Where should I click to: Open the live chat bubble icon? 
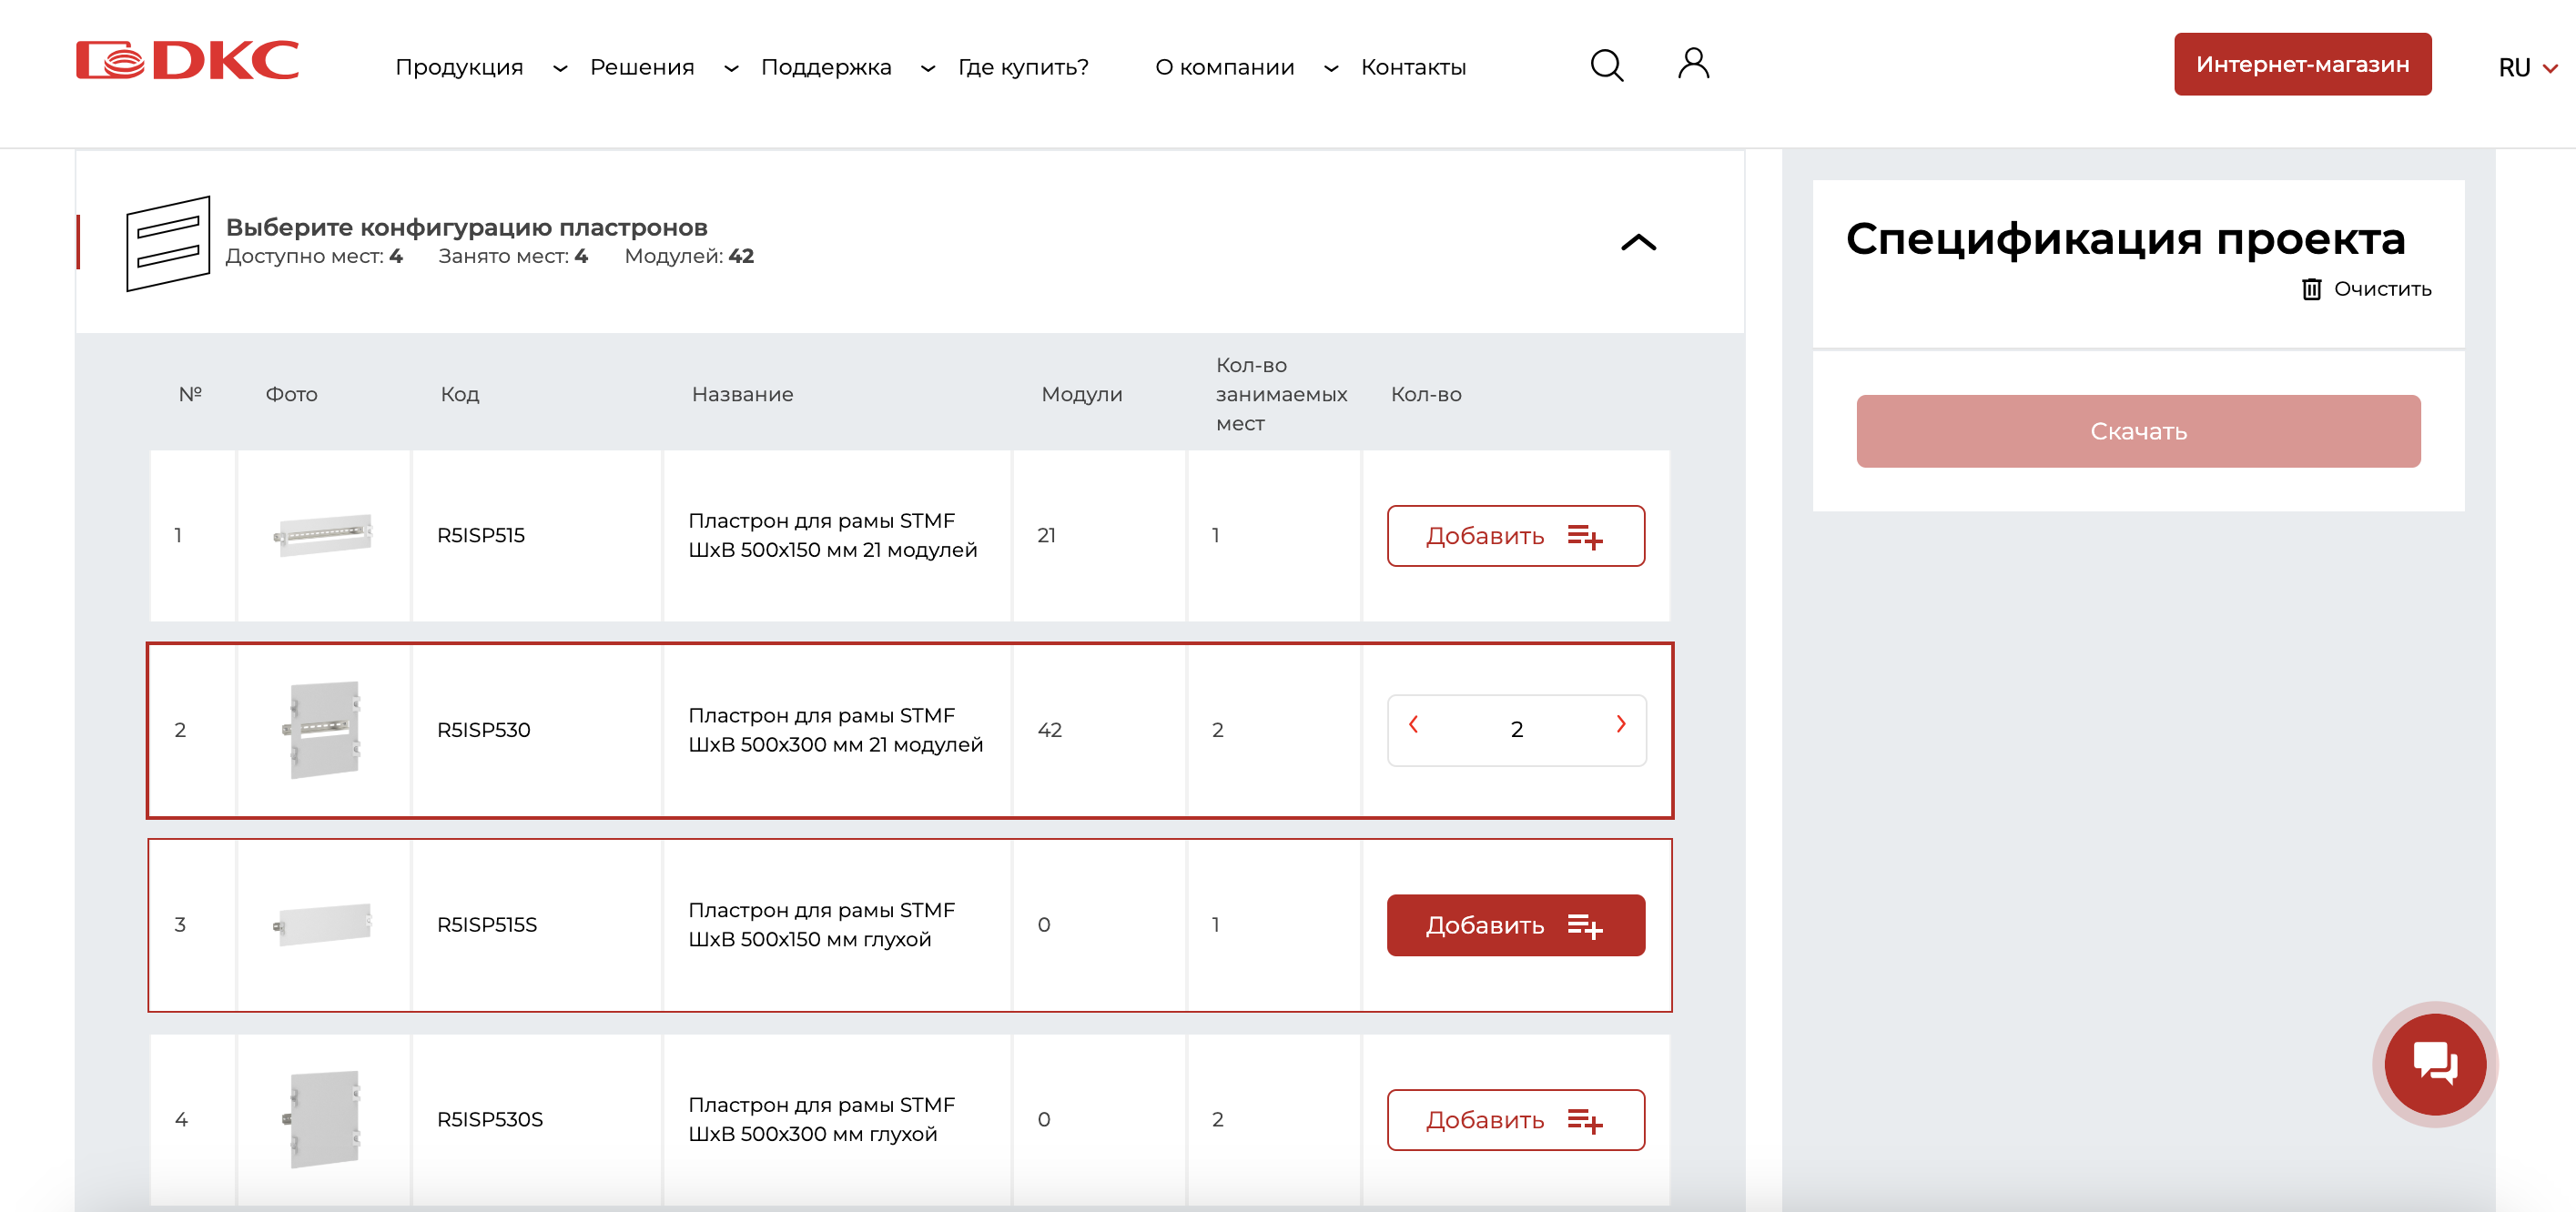click(2435, 1064)
